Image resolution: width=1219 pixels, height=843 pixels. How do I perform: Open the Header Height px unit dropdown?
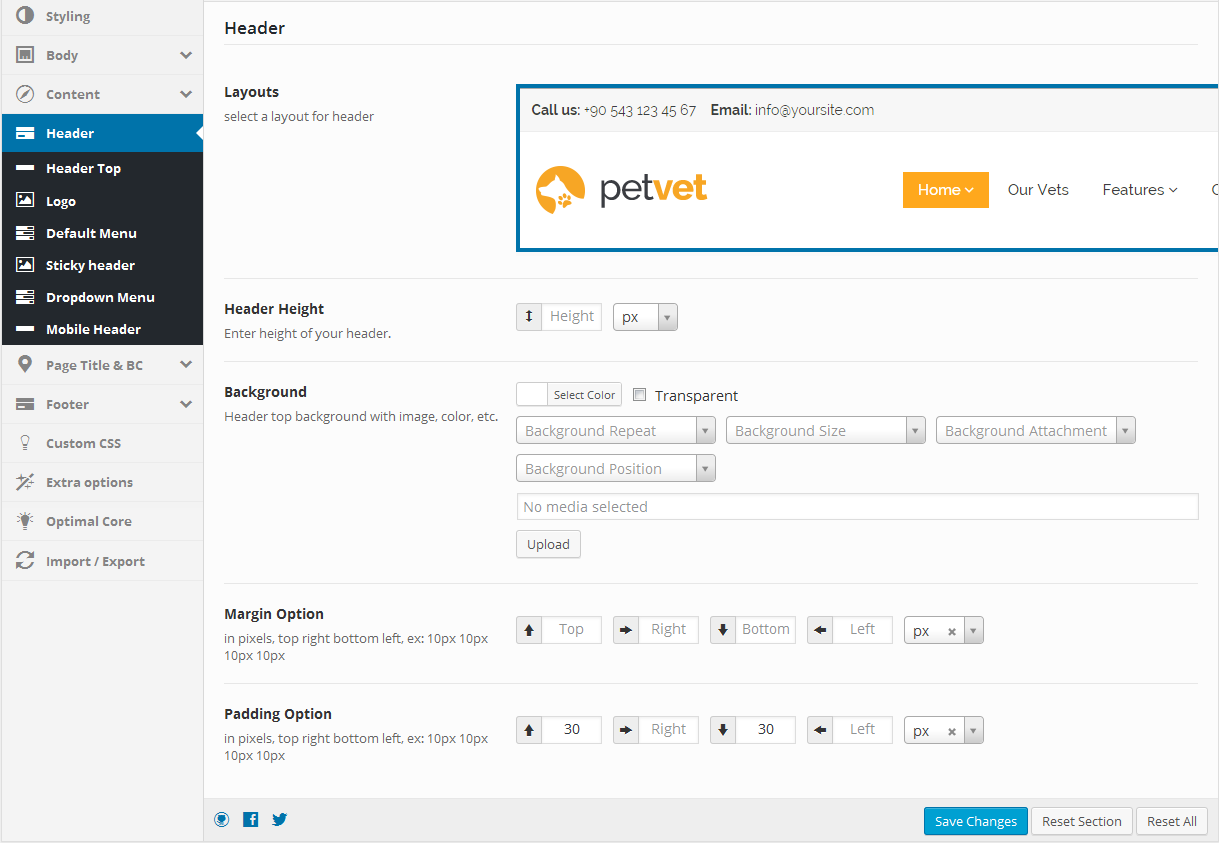tap(645, 317)
